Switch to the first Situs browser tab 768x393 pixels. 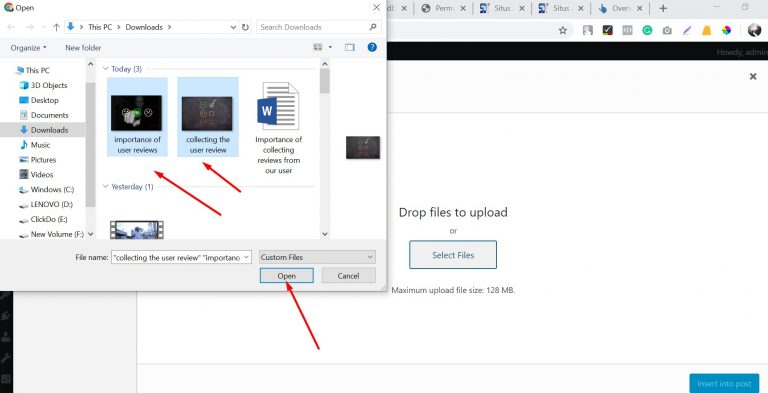point(502,8)
